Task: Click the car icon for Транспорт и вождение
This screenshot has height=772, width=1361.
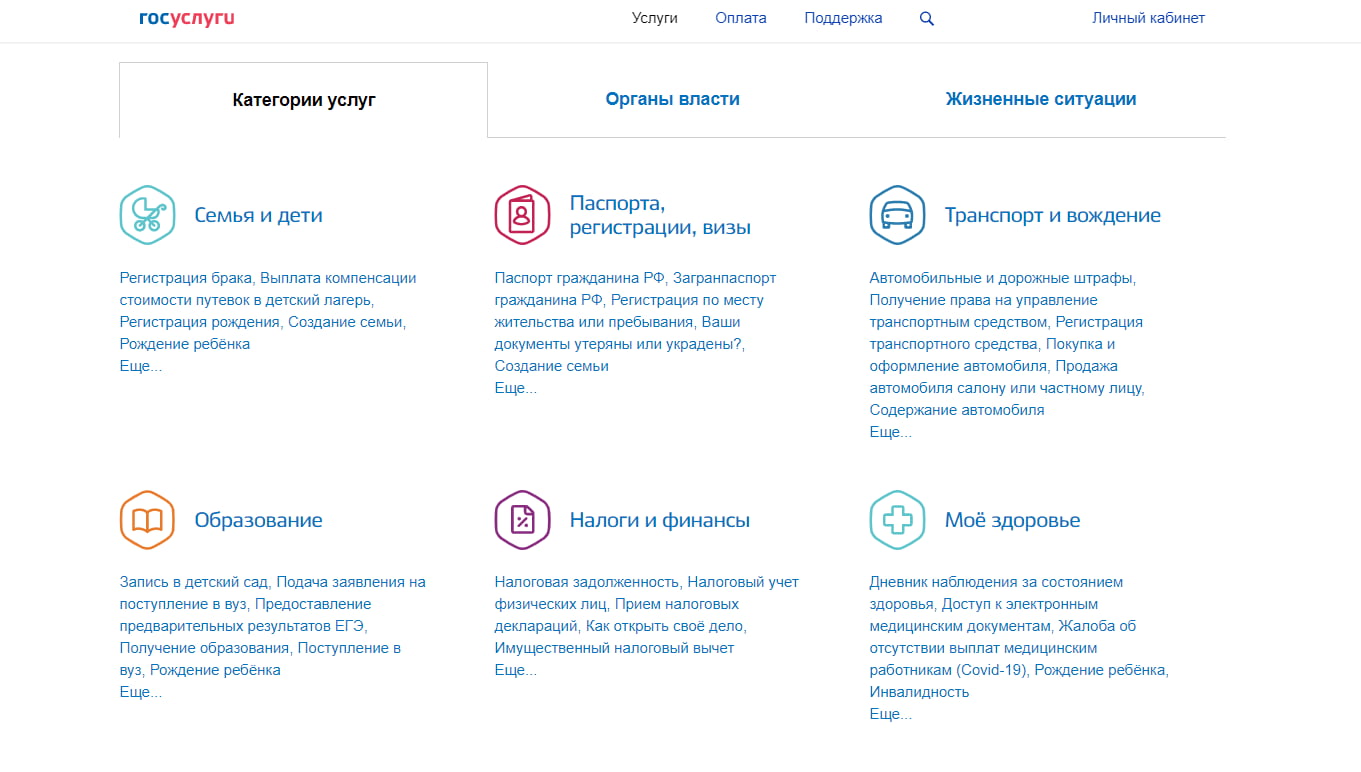Action: tap(897, 215)
